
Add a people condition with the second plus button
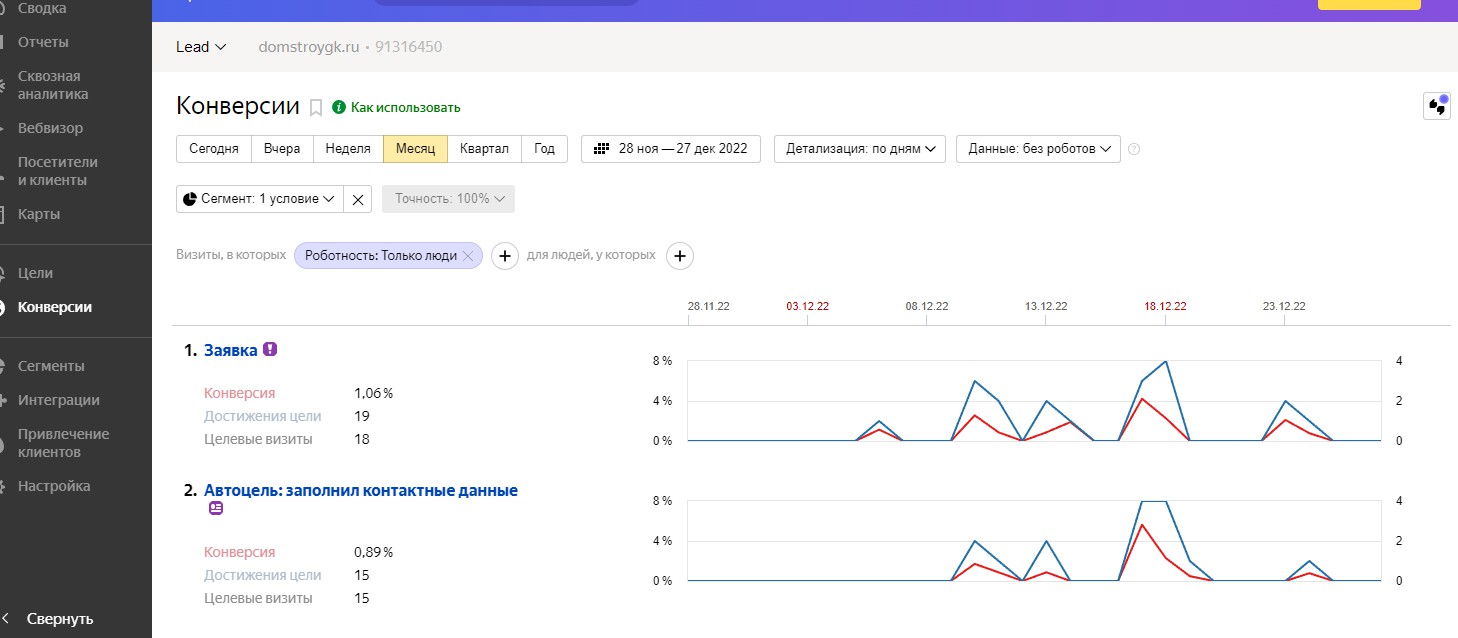point(680,256)
